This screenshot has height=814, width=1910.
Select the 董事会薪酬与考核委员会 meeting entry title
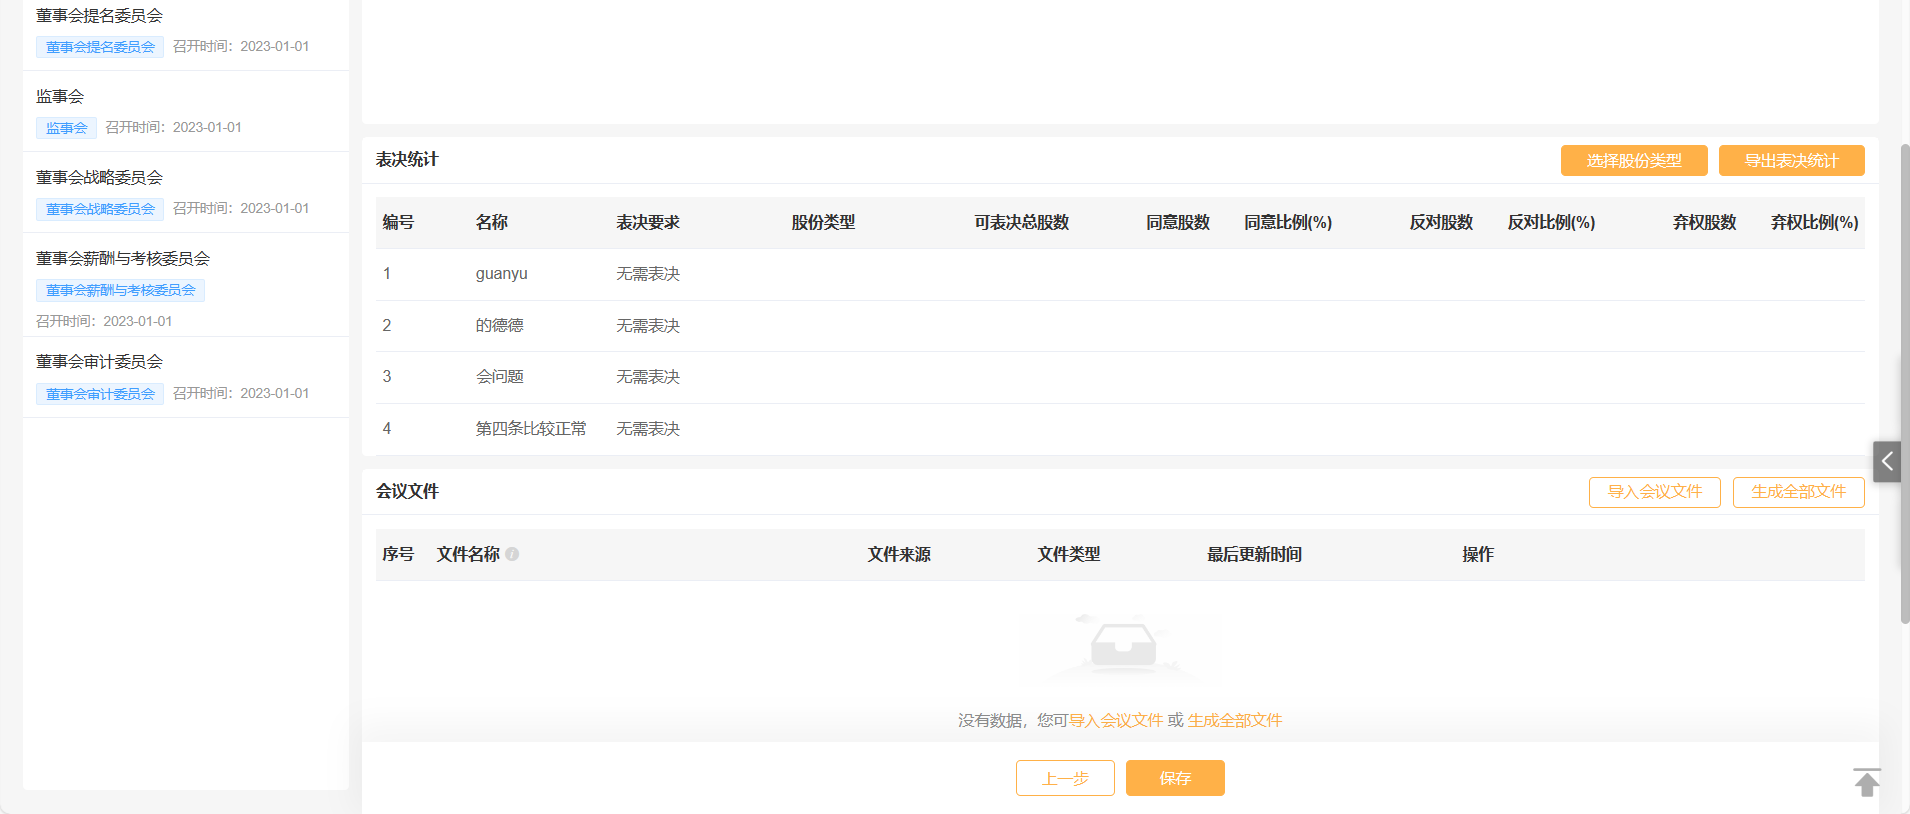point(123,259)
